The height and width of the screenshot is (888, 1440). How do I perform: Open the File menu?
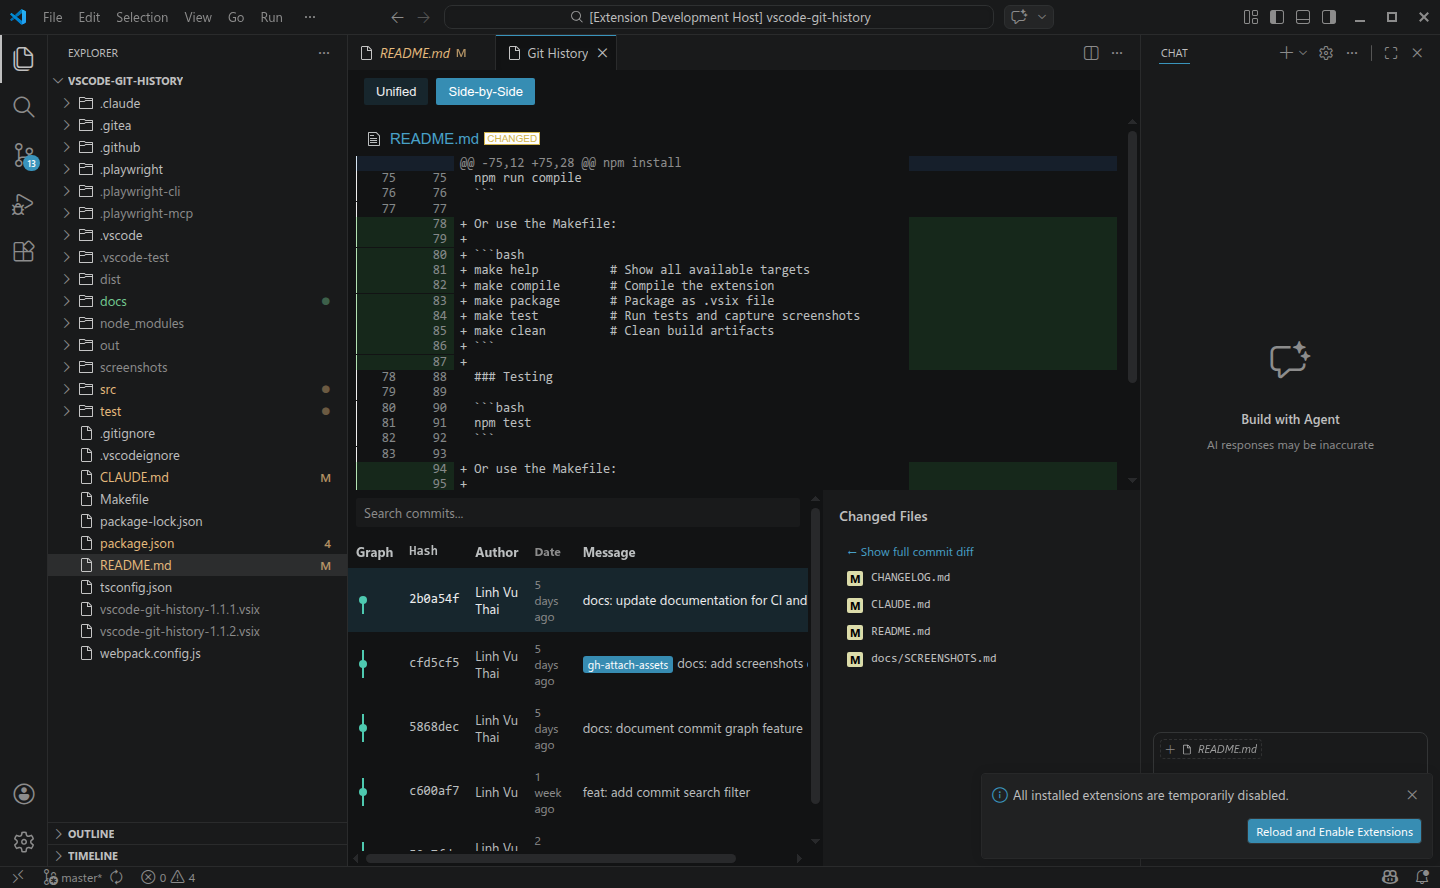[53, 17]
